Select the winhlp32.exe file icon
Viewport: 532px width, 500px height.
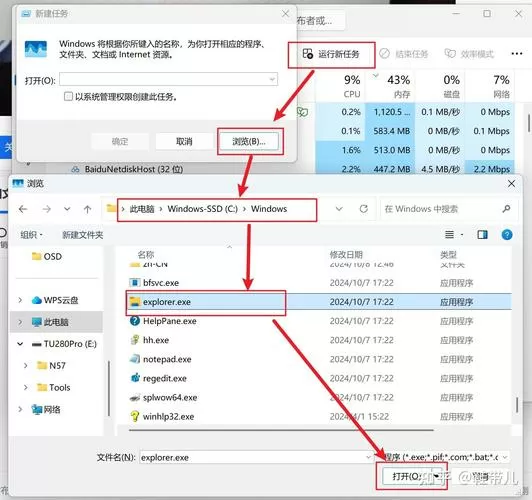click(135, 416)
